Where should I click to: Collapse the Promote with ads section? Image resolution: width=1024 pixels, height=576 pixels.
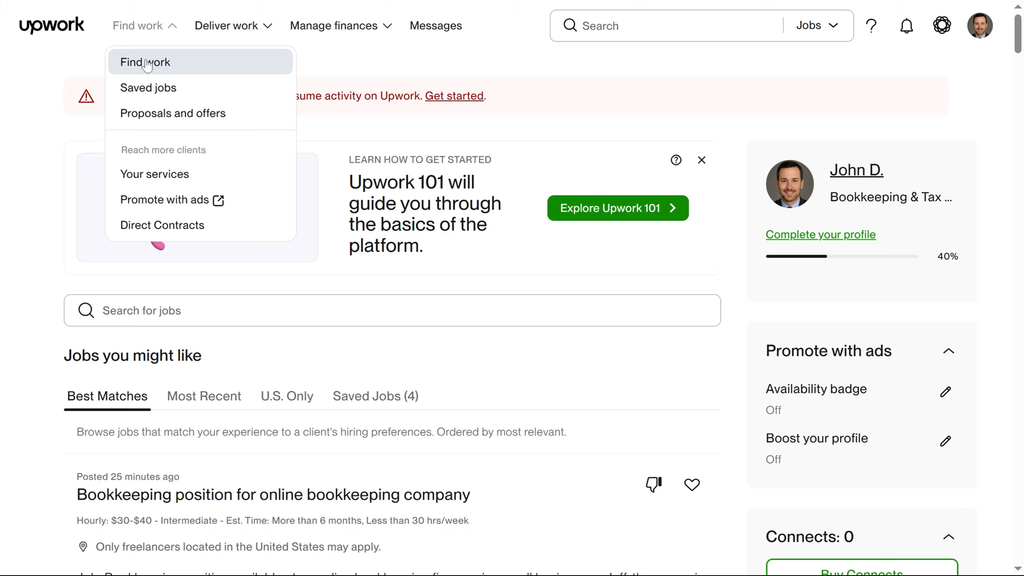[x=948, y=351]
